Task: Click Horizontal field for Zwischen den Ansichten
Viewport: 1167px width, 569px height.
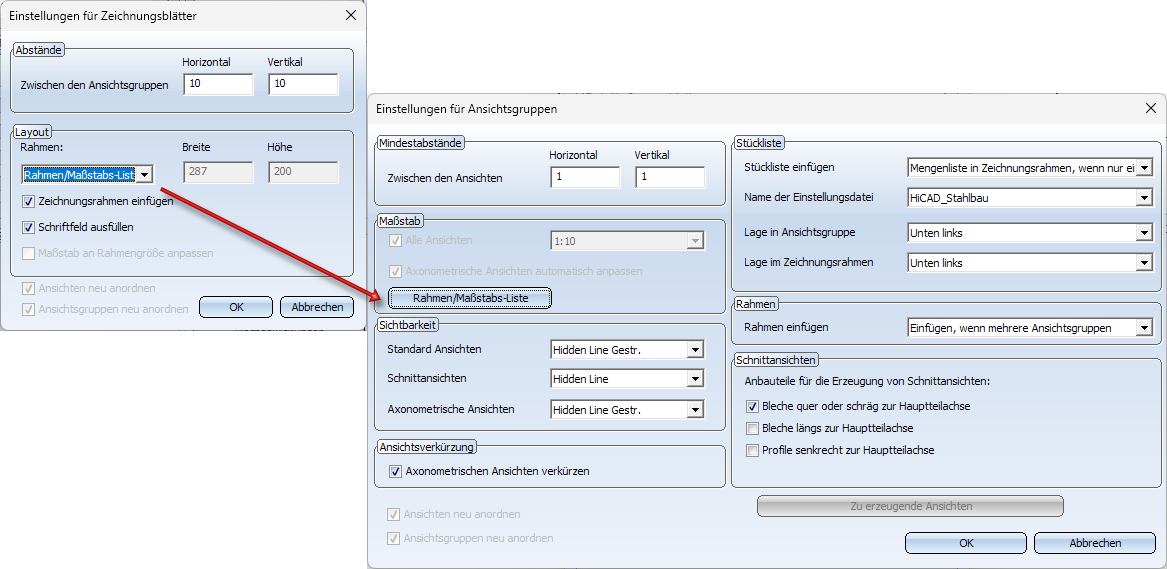Action: [x=585, y=178]
